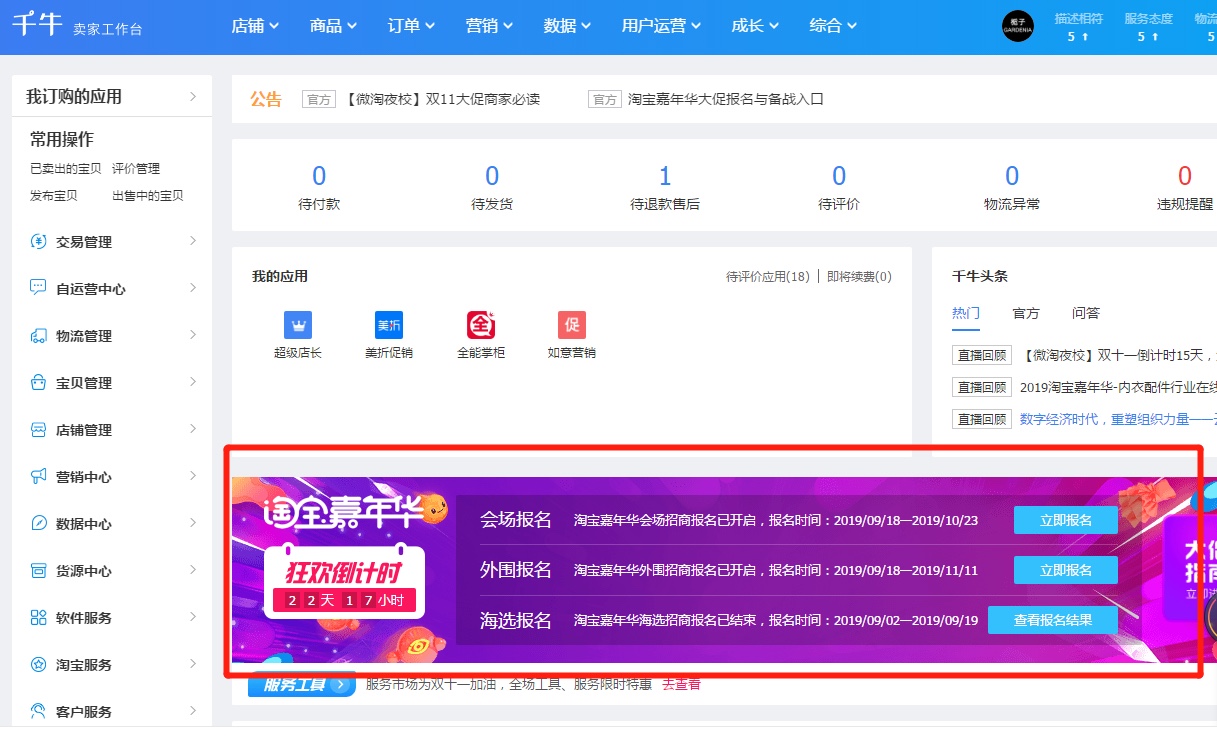Open the GARDENIA shop avatar
This screenshot has width=1217, height=739.
(1018, 26)
